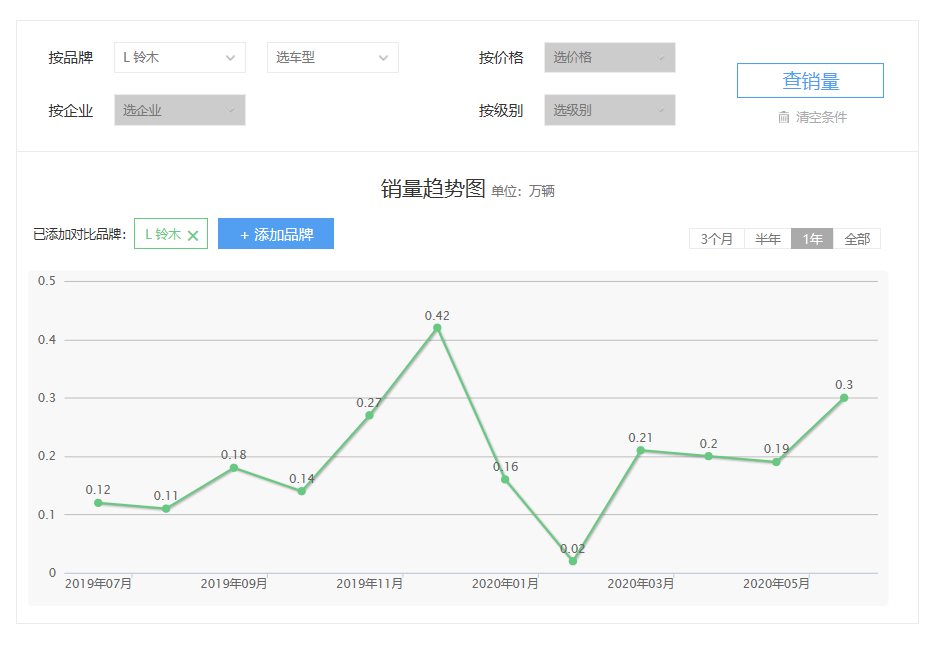Viewport: 940px width, 648px height.
Task: Select the 半年 time range
Action: coord(768,239)
